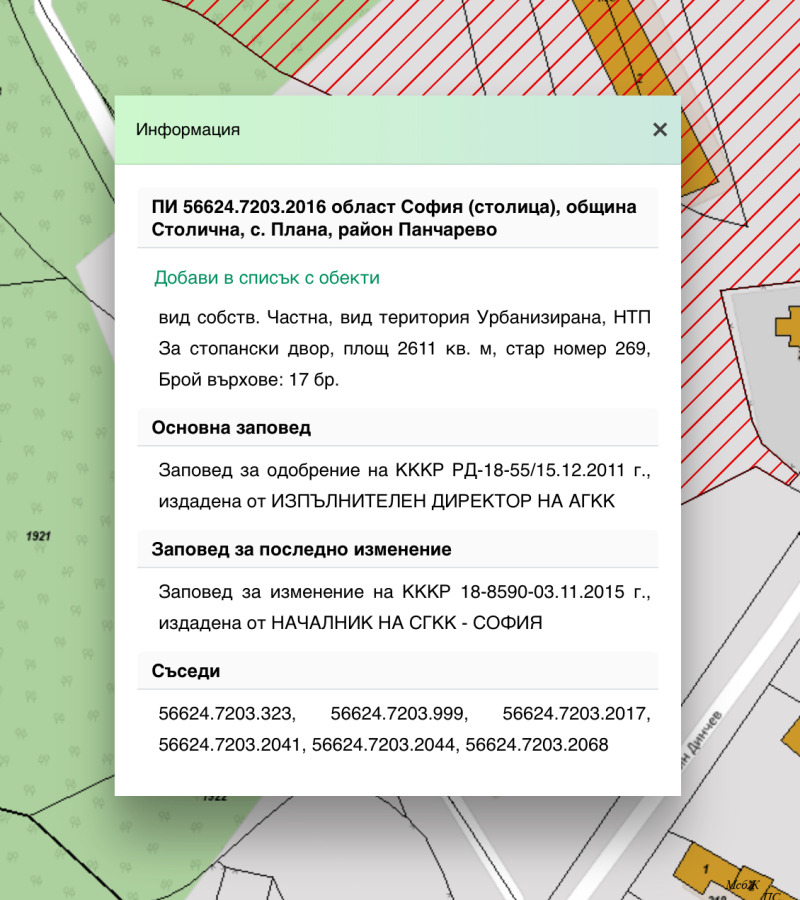Click the Основна заповед section header
800x900 pixels.
coord(231,428)
